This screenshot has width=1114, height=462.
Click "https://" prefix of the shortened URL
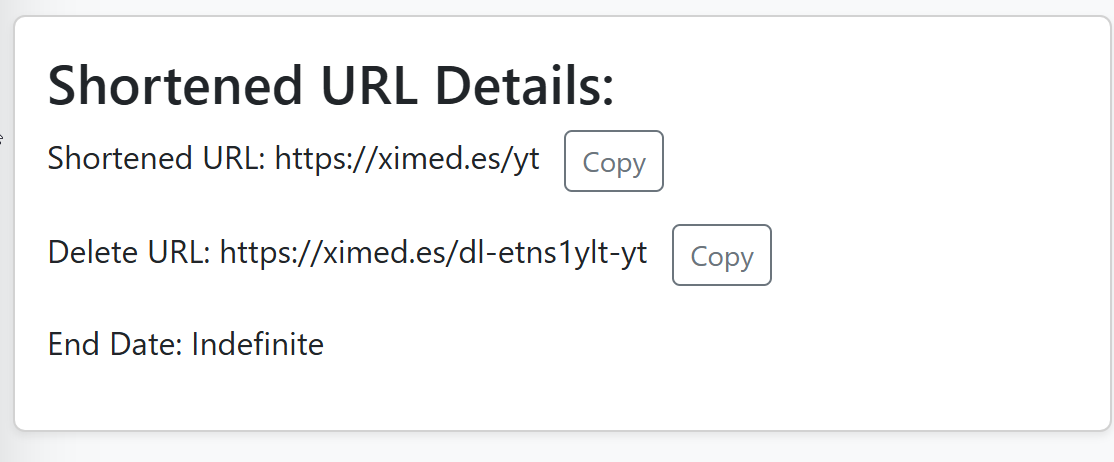[313, 159]
